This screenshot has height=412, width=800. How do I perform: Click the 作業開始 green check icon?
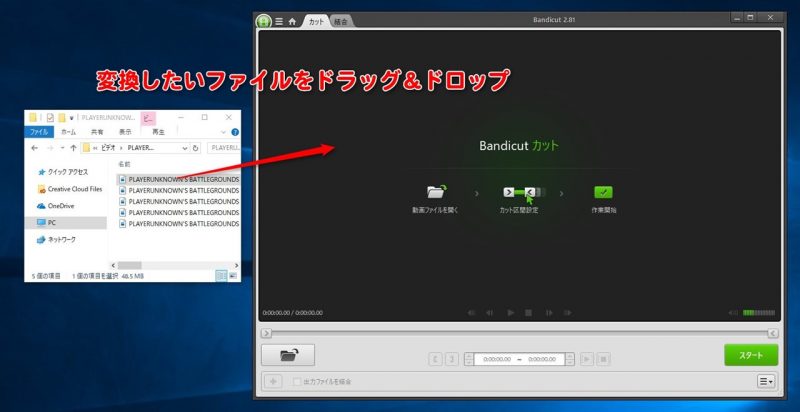[603, 192]
